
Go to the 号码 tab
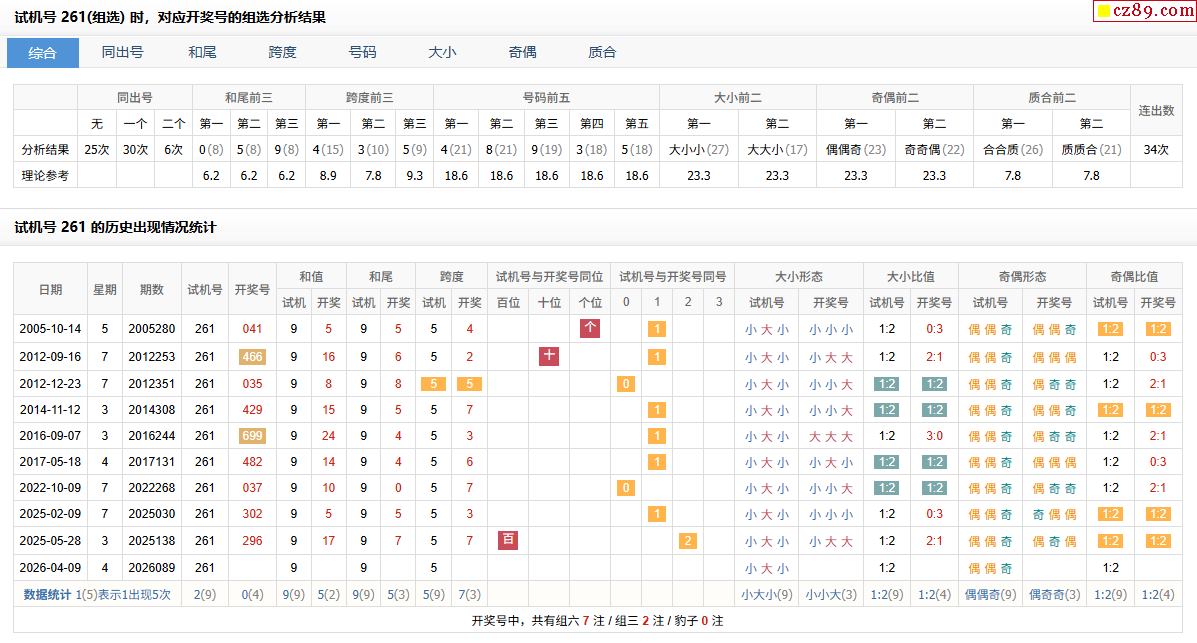tap(362, 53)
